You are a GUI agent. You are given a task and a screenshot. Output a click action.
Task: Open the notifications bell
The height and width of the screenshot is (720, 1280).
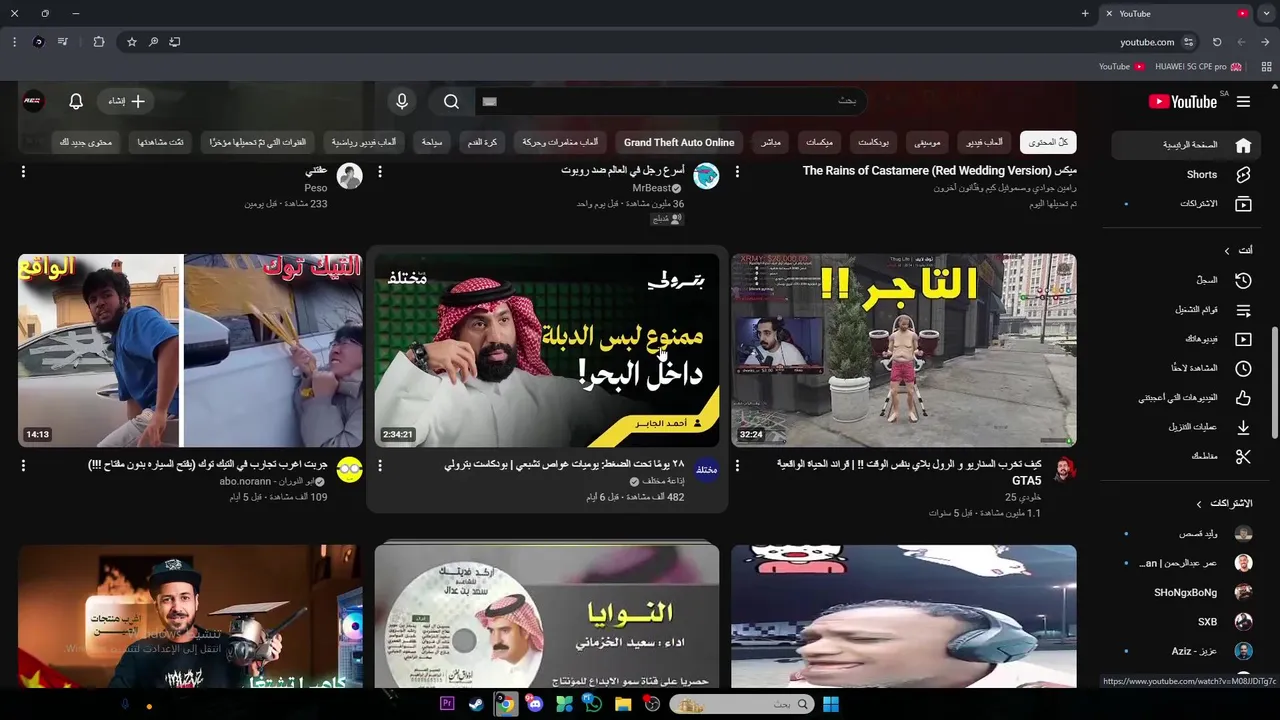click(x=76, y=101)
